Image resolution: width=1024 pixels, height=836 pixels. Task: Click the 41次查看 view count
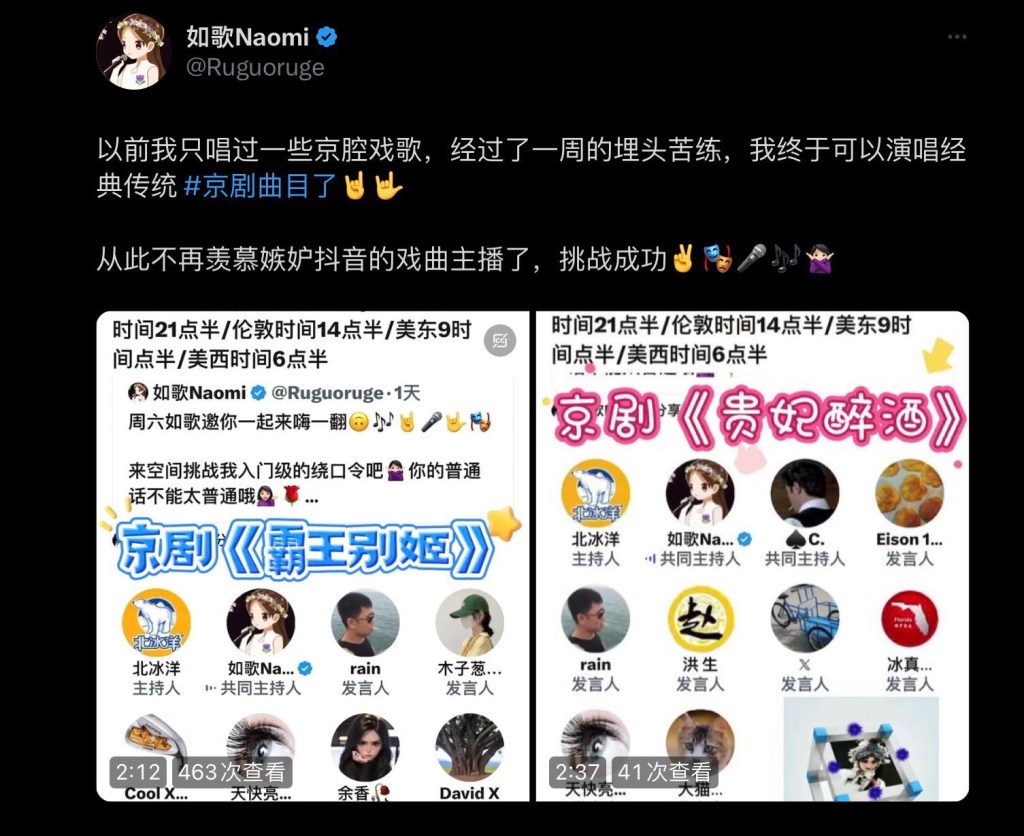[664, 772]
